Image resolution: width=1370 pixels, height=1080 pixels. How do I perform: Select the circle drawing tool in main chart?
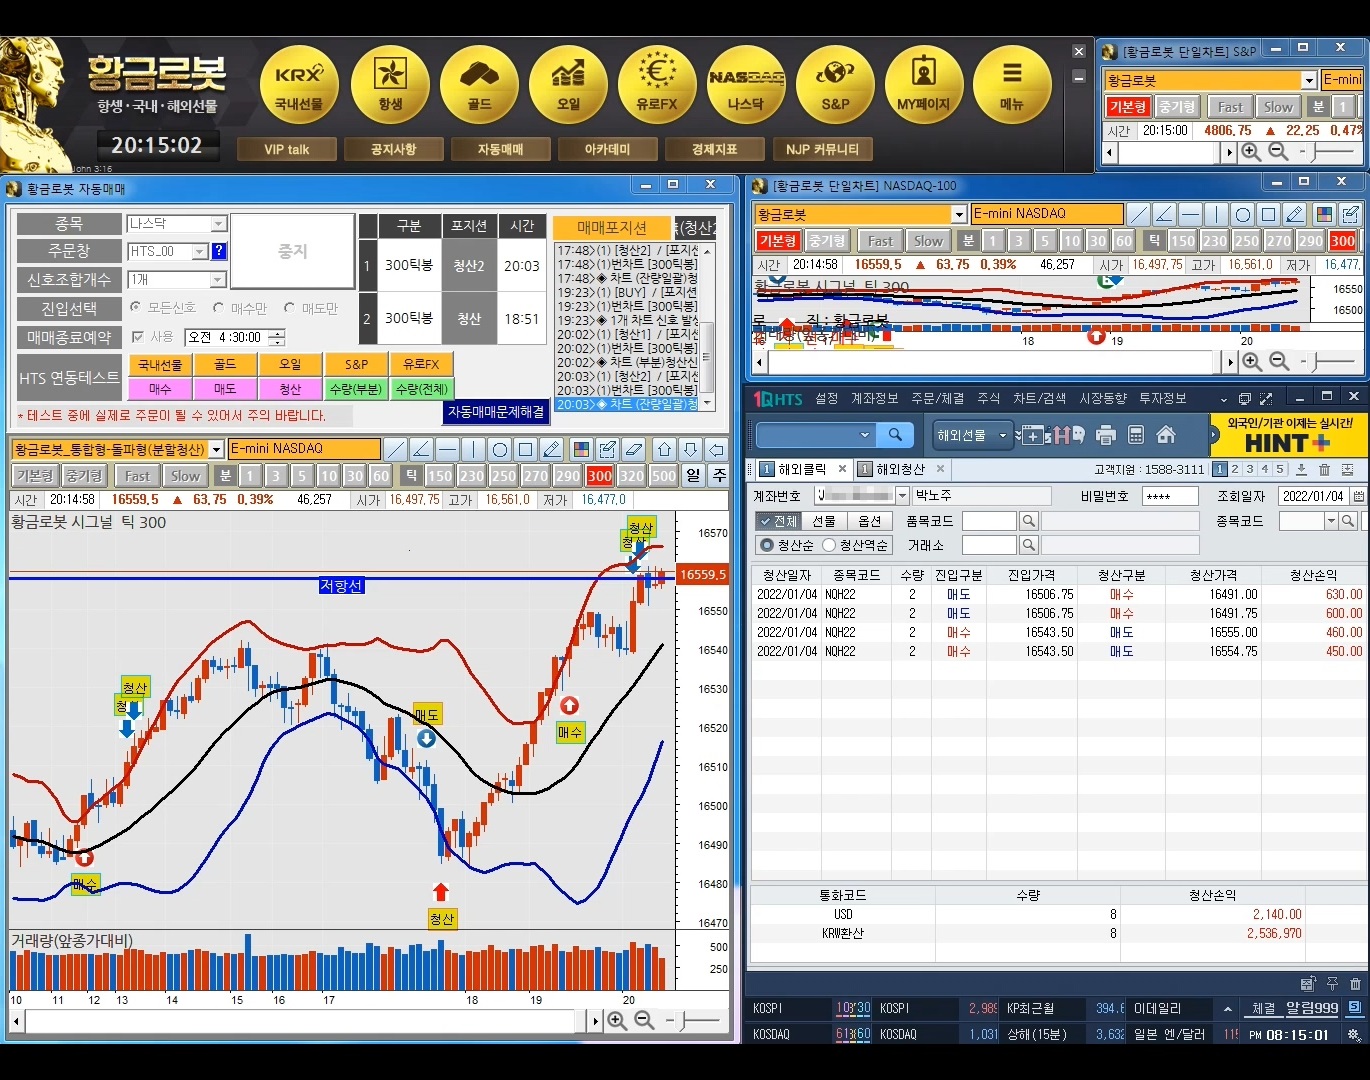point(500,449)
